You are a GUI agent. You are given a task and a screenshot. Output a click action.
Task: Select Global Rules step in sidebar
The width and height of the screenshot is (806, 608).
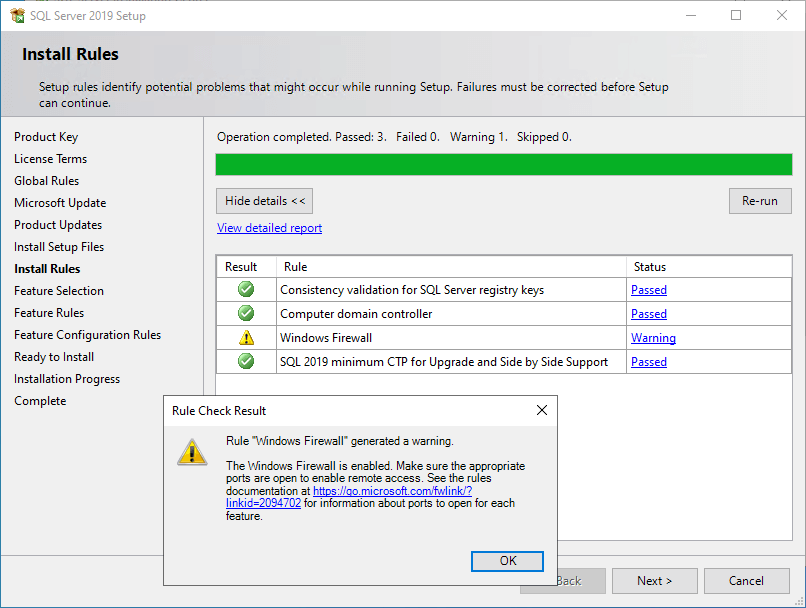point(47,181)
